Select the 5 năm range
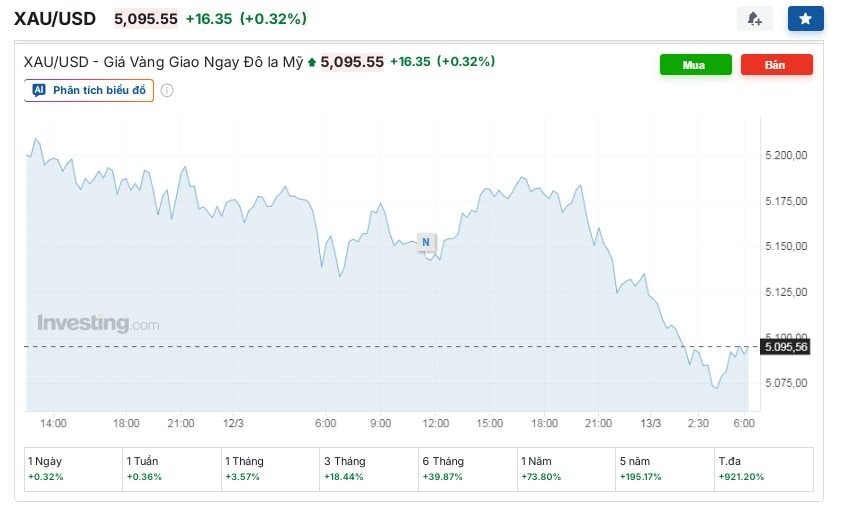 tap(663, 468)
